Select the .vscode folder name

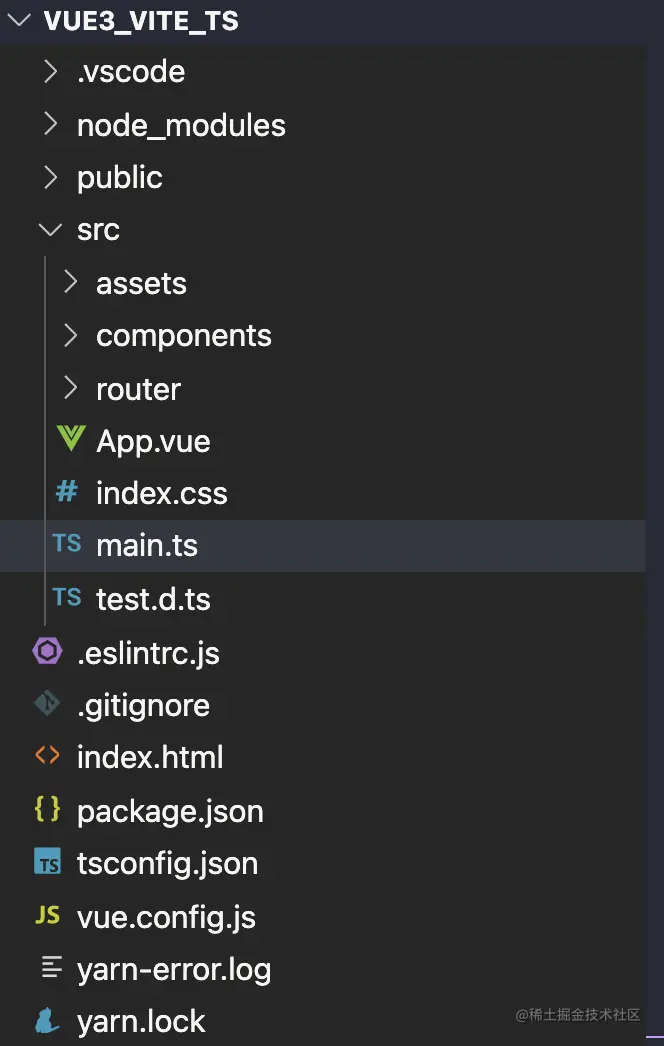pos(131,72)
